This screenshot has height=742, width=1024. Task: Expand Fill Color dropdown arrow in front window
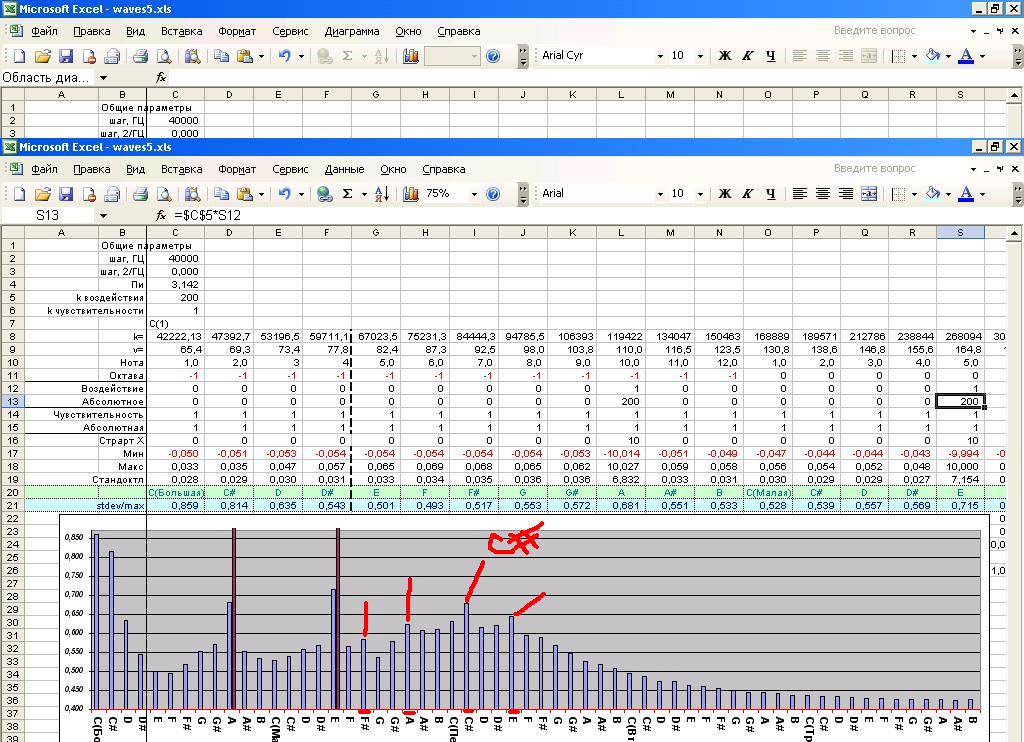(x=948, y=193)
